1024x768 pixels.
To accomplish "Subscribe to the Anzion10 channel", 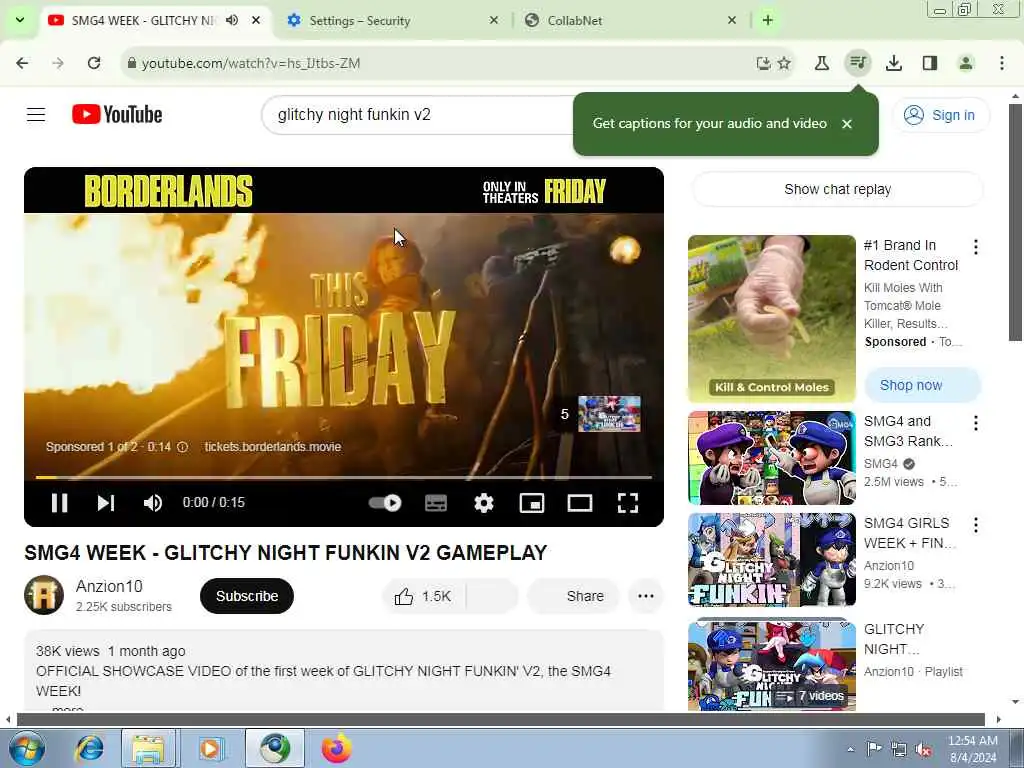I will 247,596.
